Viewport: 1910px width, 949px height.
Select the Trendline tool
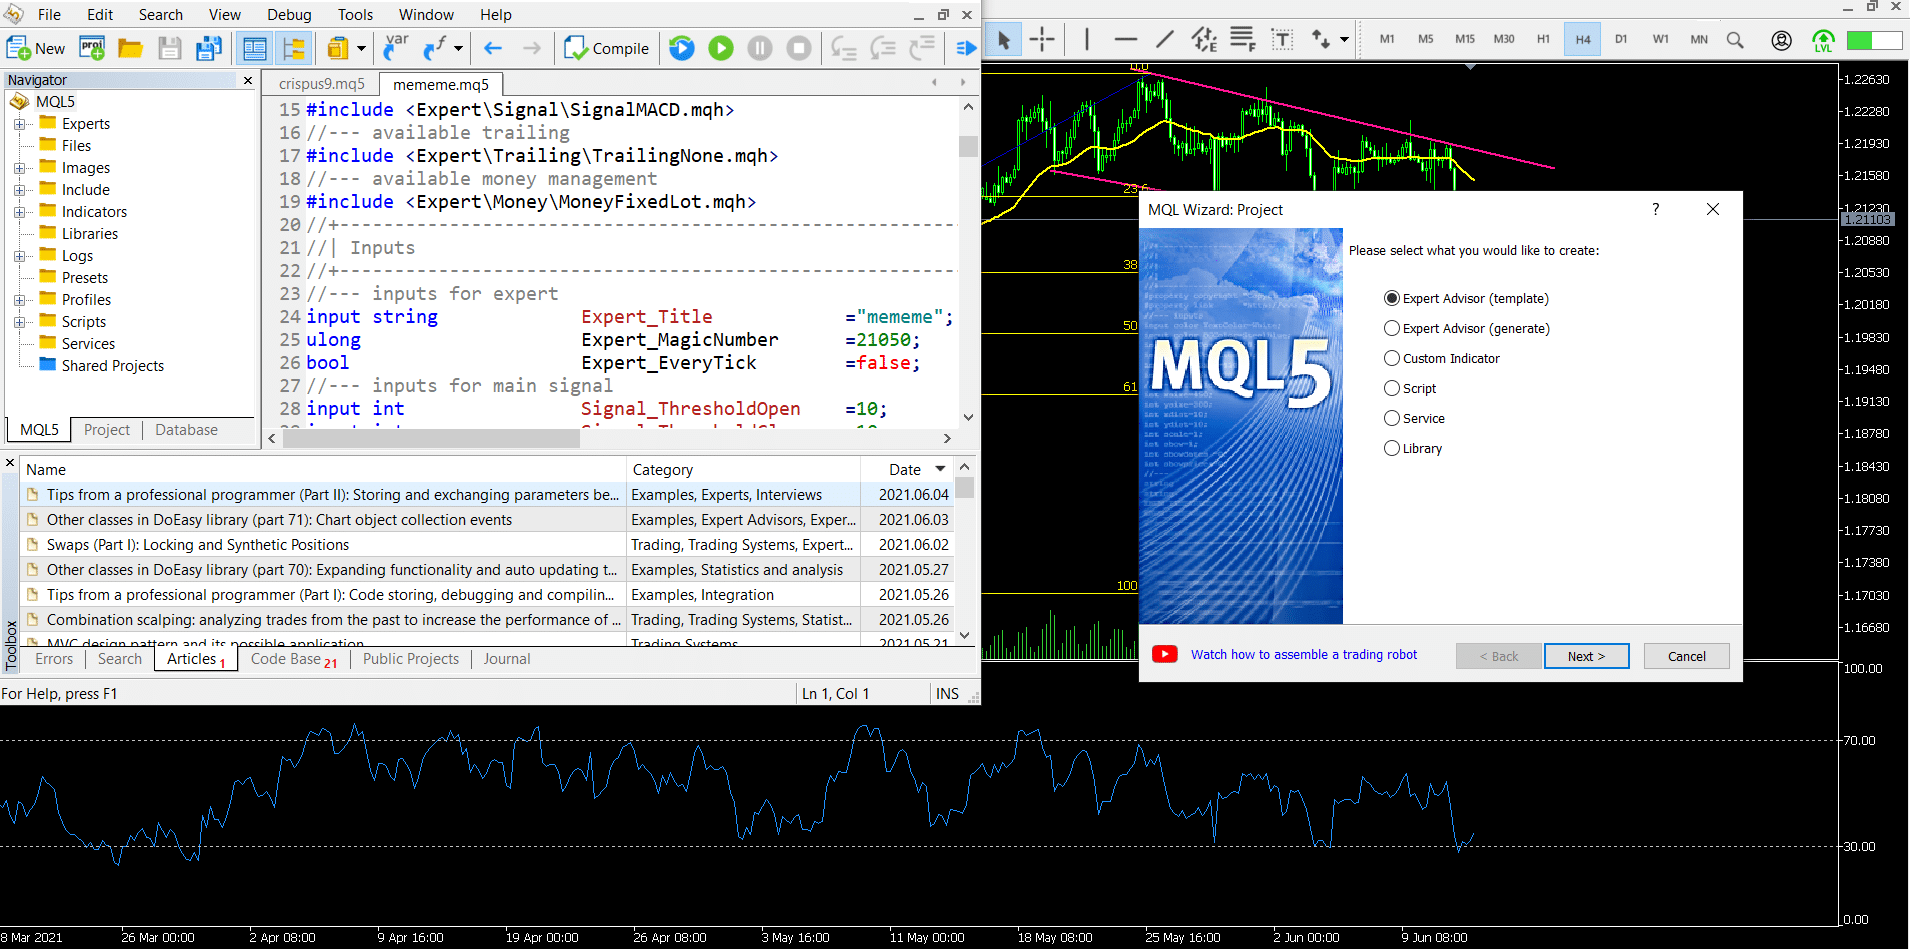[1165, 39]
